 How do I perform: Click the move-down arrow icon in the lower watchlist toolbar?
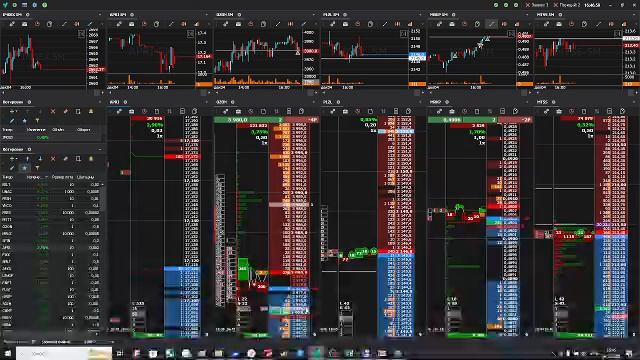click(x=40, y=158)
